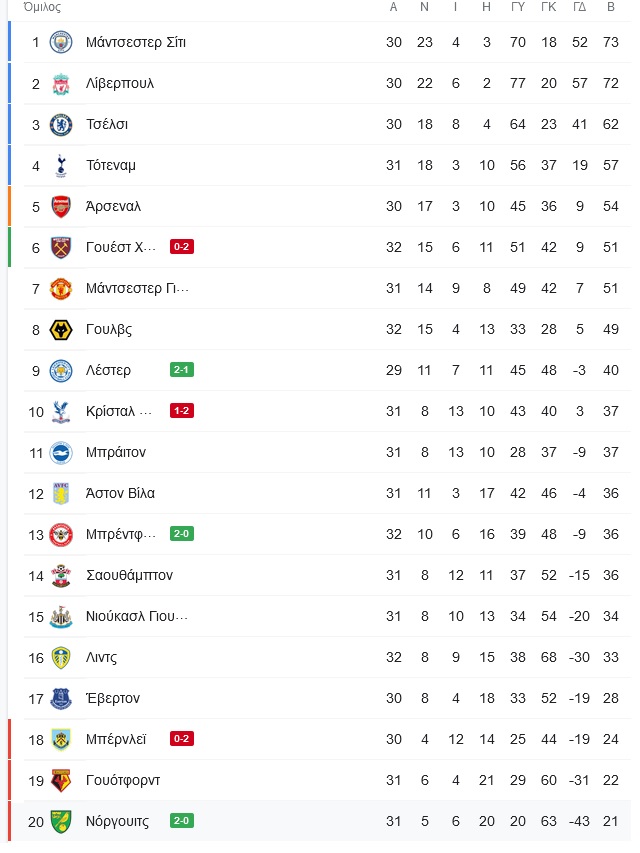640x853 pixels.
Task: Click the Manchester City club crest
Action: click(61, 42)
